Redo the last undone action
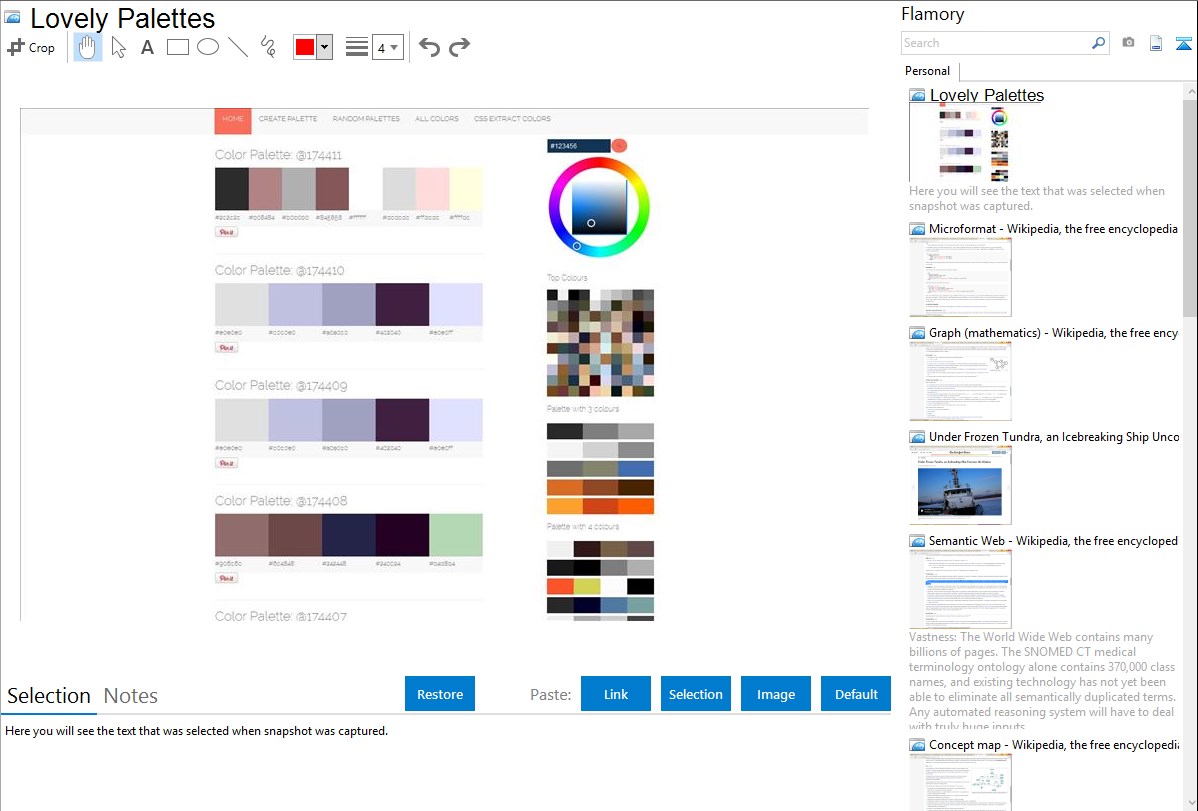1198x811 pixels. point(459,47)
